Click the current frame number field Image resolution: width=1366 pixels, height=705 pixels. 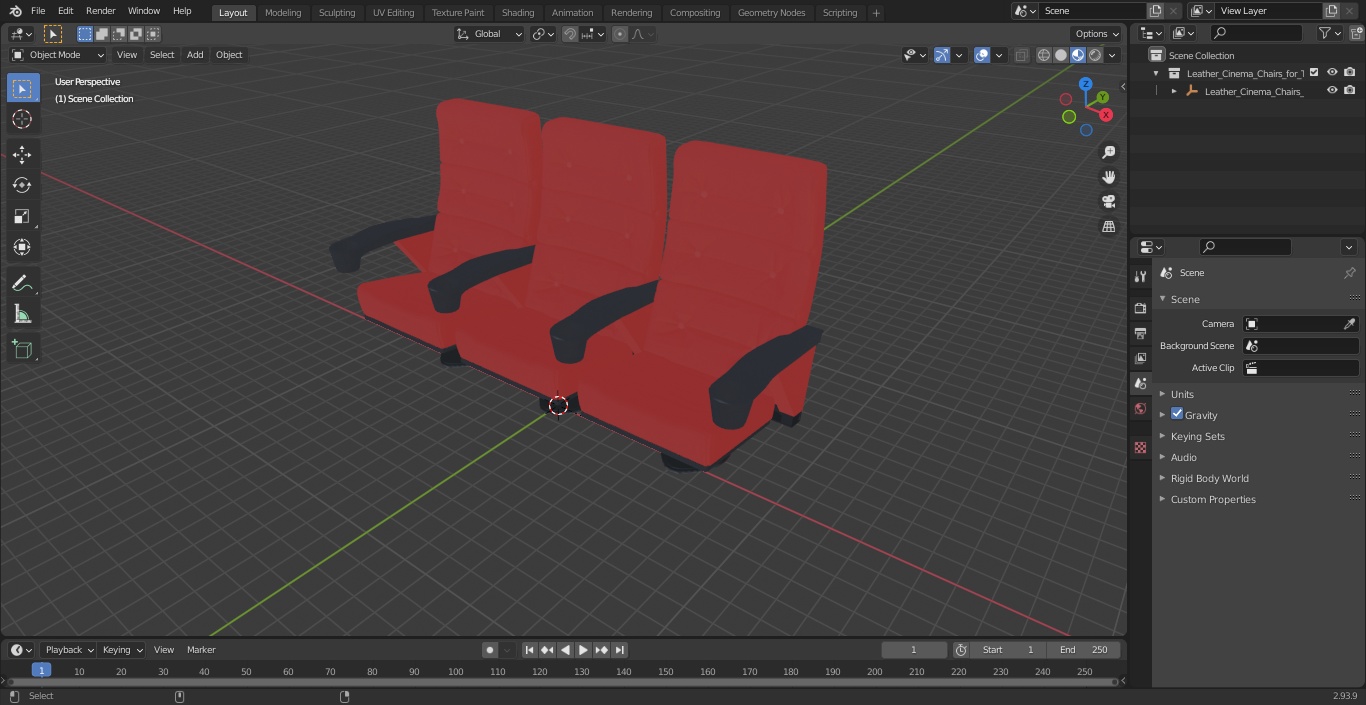pos(914,650)
